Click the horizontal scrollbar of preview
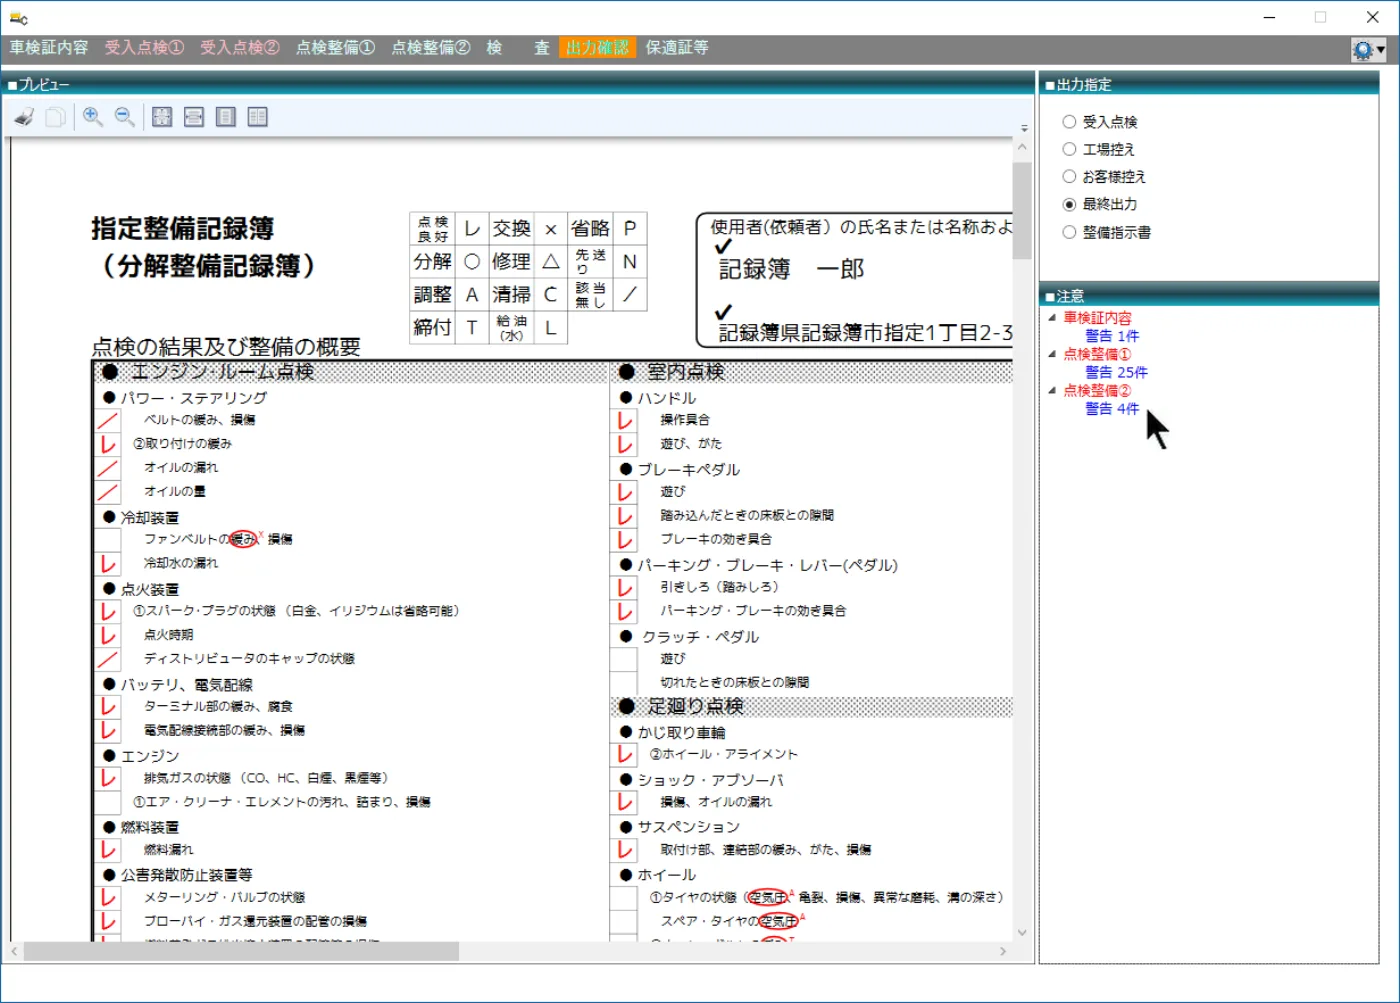This screenshot has height=1003, width=1400. pyautogui.click(x=510, y=951)
